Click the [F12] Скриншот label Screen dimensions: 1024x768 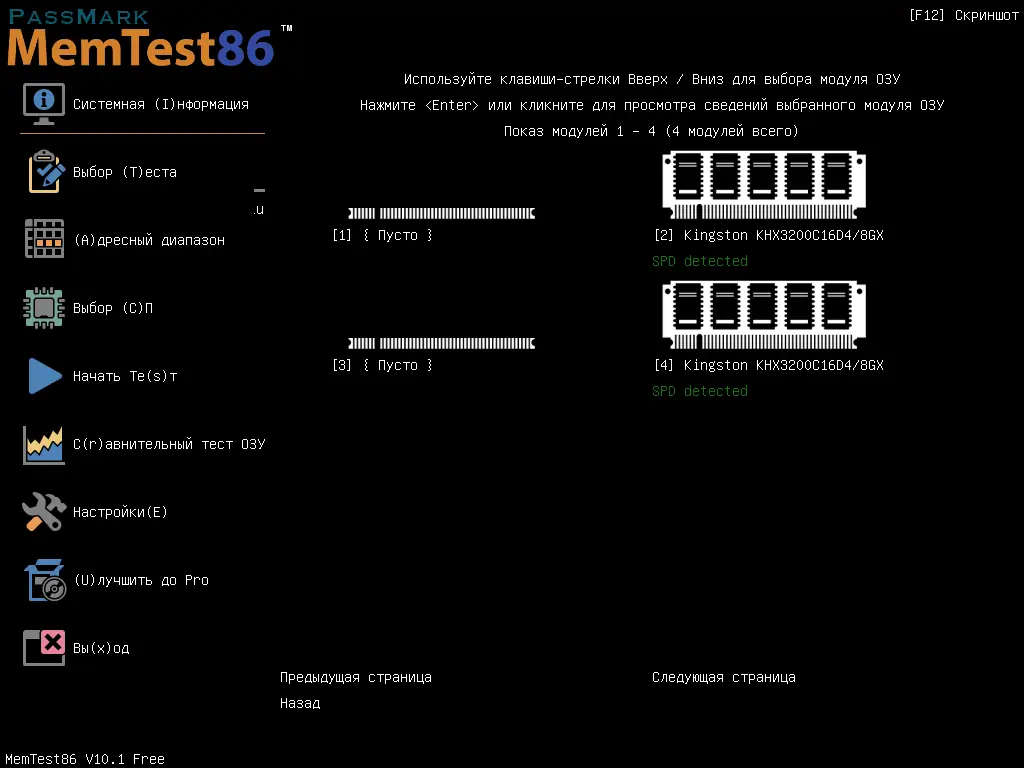click(x=963, y=15)
